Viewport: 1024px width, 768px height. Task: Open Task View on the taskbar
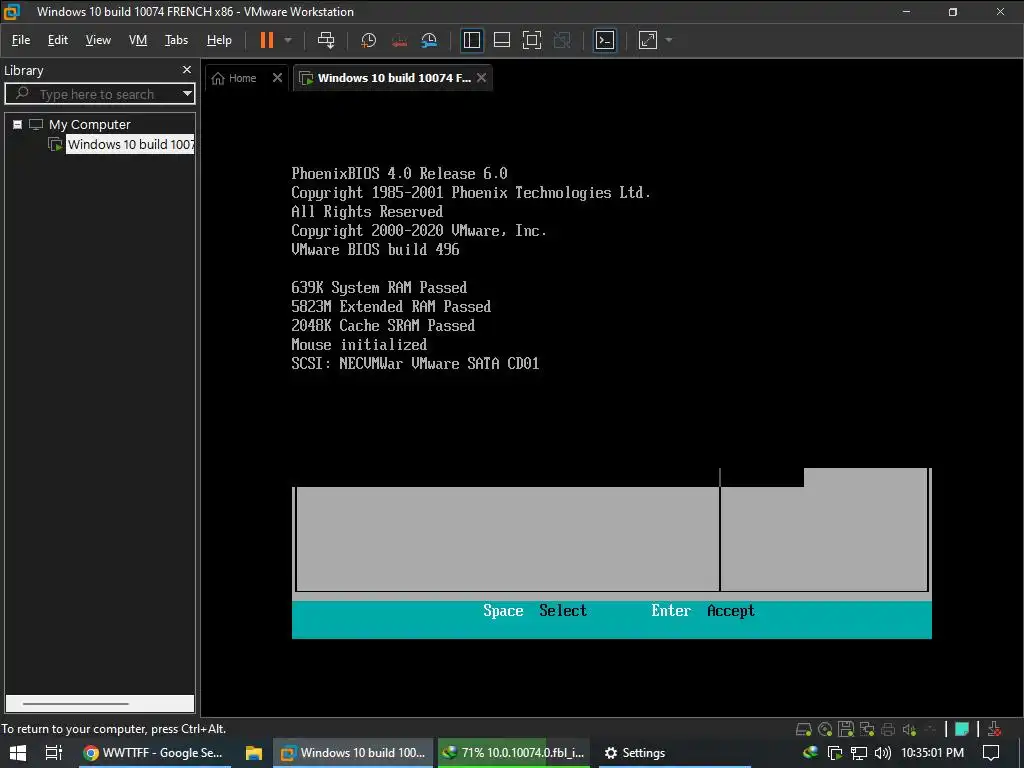tap(54, 753)
